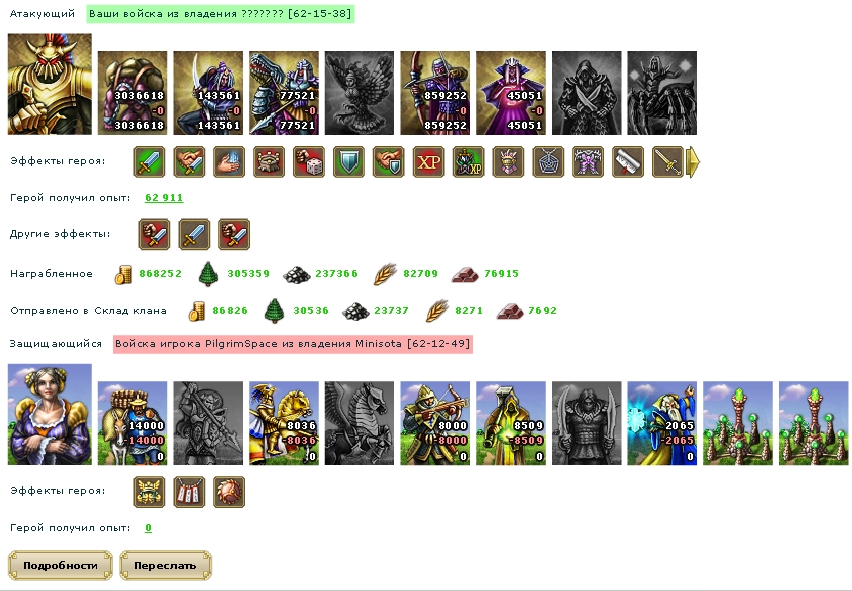Select the defender heroine portrait

[x=50, y=414]
